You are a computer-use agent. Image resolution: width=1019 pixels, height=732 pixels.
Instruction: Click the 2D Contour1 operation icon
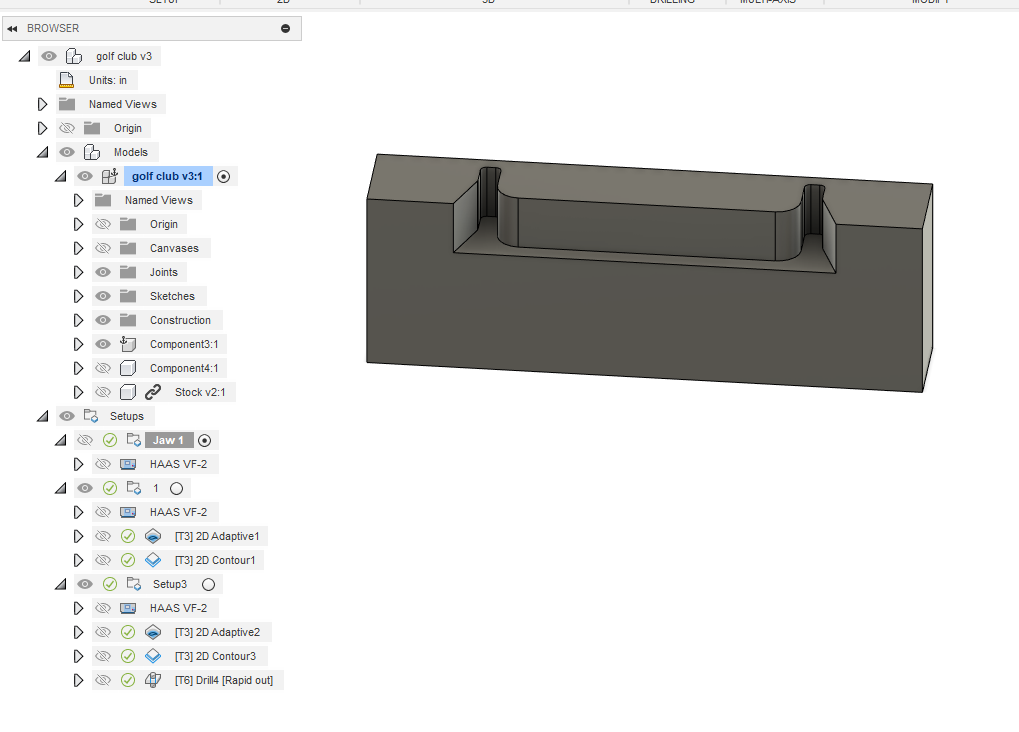[x=153, y=560]
